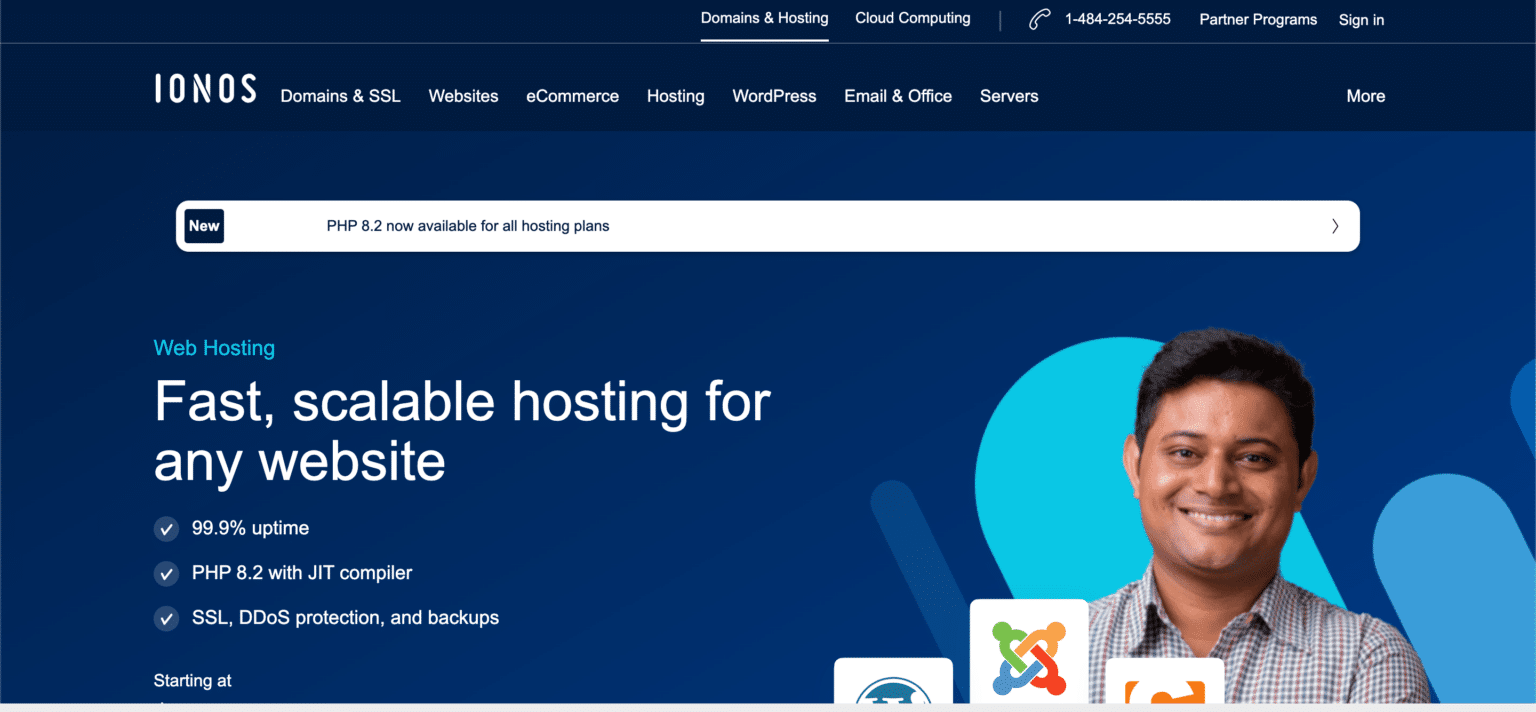
Task: Click the checkmark beside PHP 8.2 with JIT
Action: [x=166, y=574]
